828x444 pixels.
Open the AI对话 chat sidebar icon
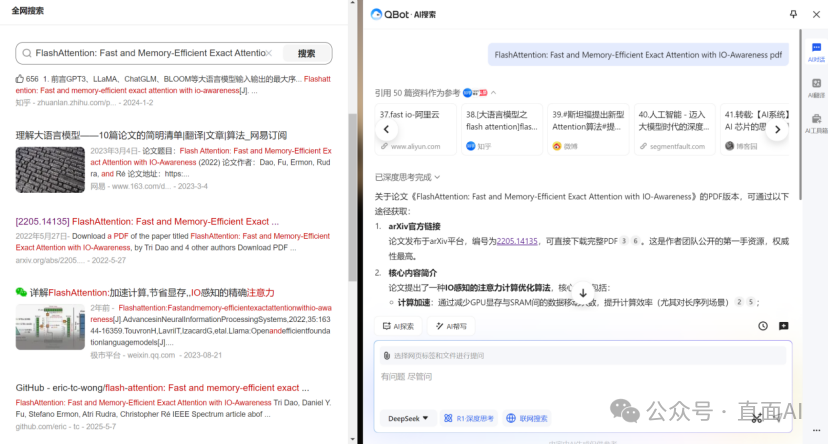[816, 52]
